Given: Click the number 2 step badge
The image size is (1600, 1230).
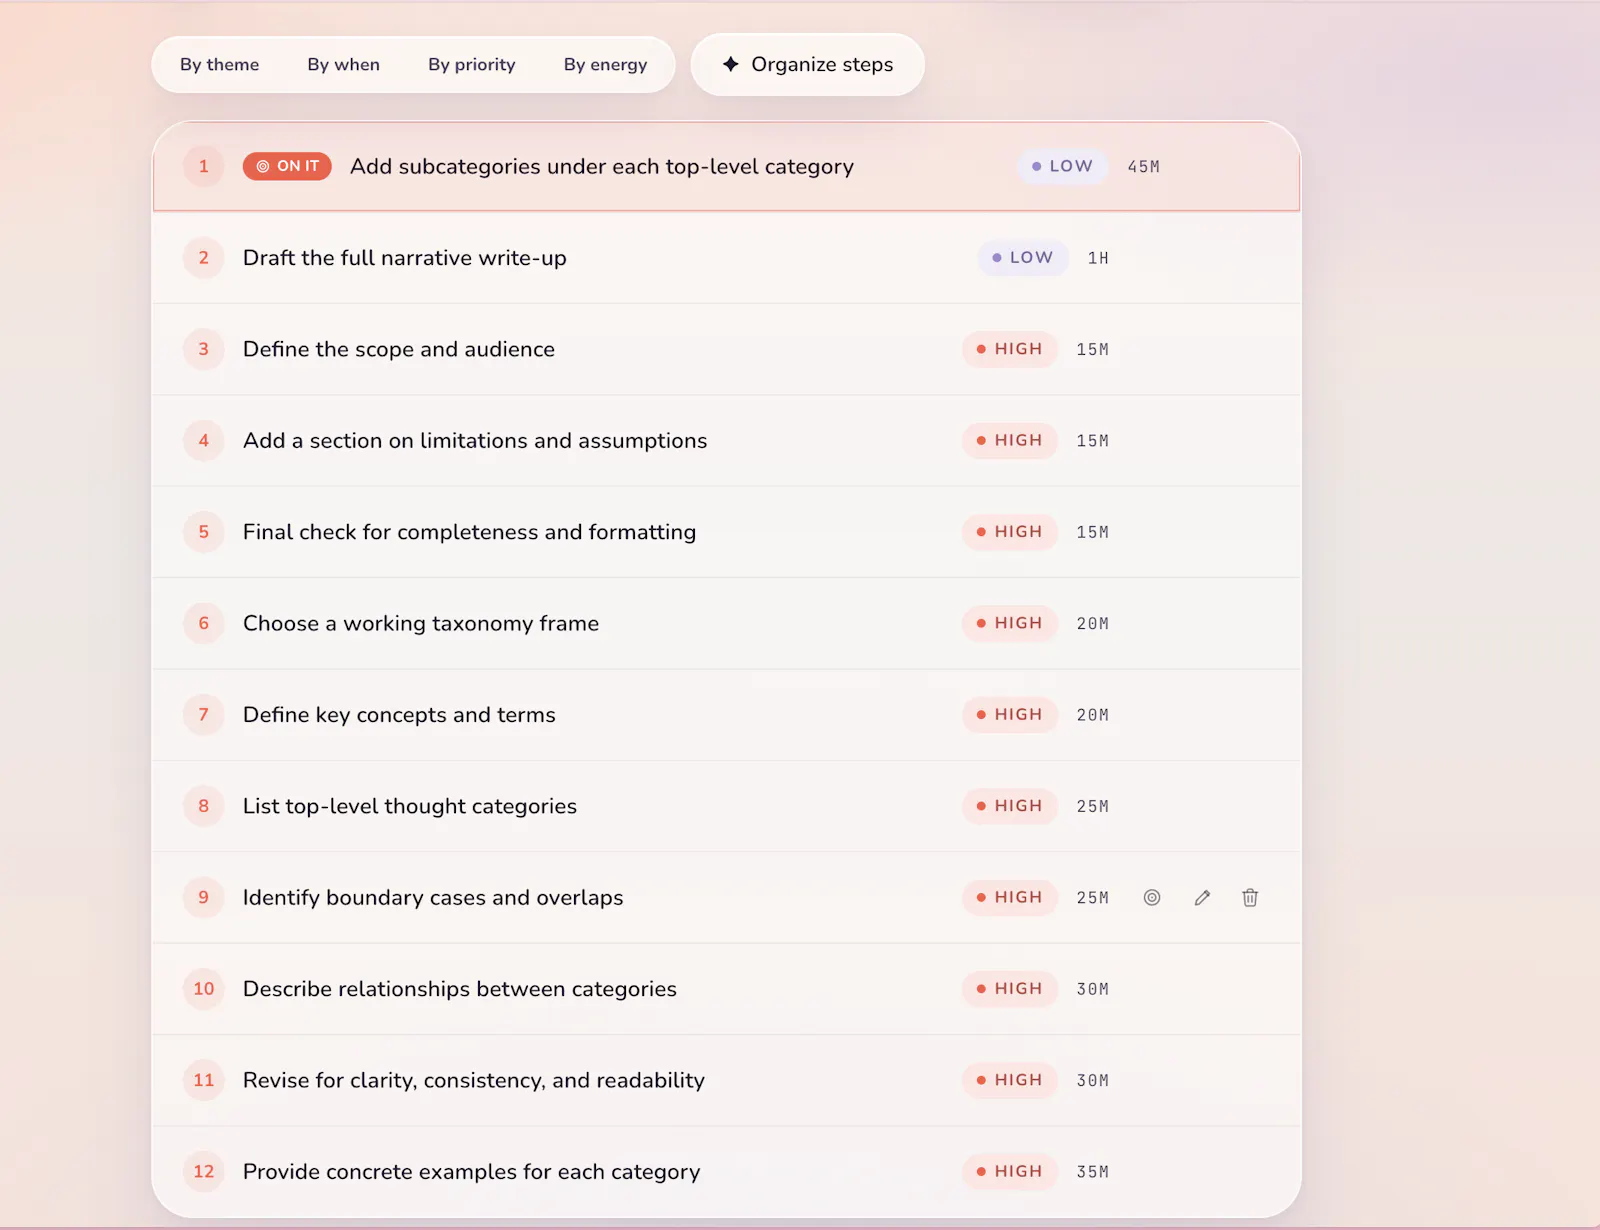Looking at the screenshot, I should [x=204, y=258].
